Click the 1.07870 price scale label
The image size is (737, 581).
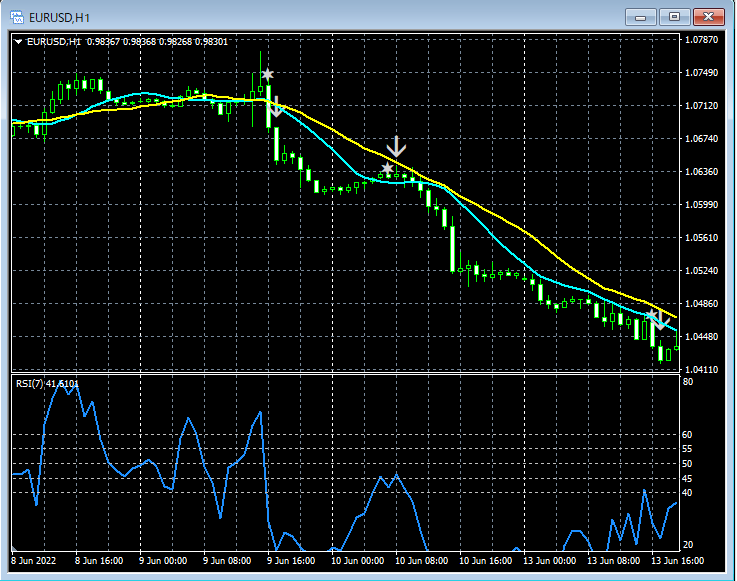tap(702, 39)
